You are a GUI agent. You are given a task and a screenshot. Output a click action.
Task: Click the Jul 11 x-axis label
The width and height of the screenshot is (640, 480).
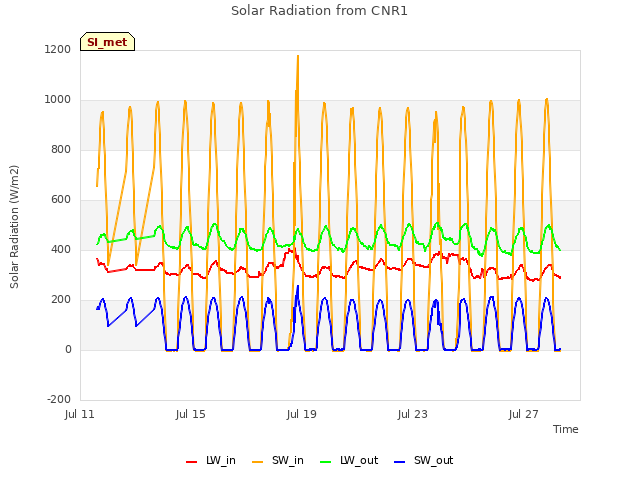tap(80, 414)
